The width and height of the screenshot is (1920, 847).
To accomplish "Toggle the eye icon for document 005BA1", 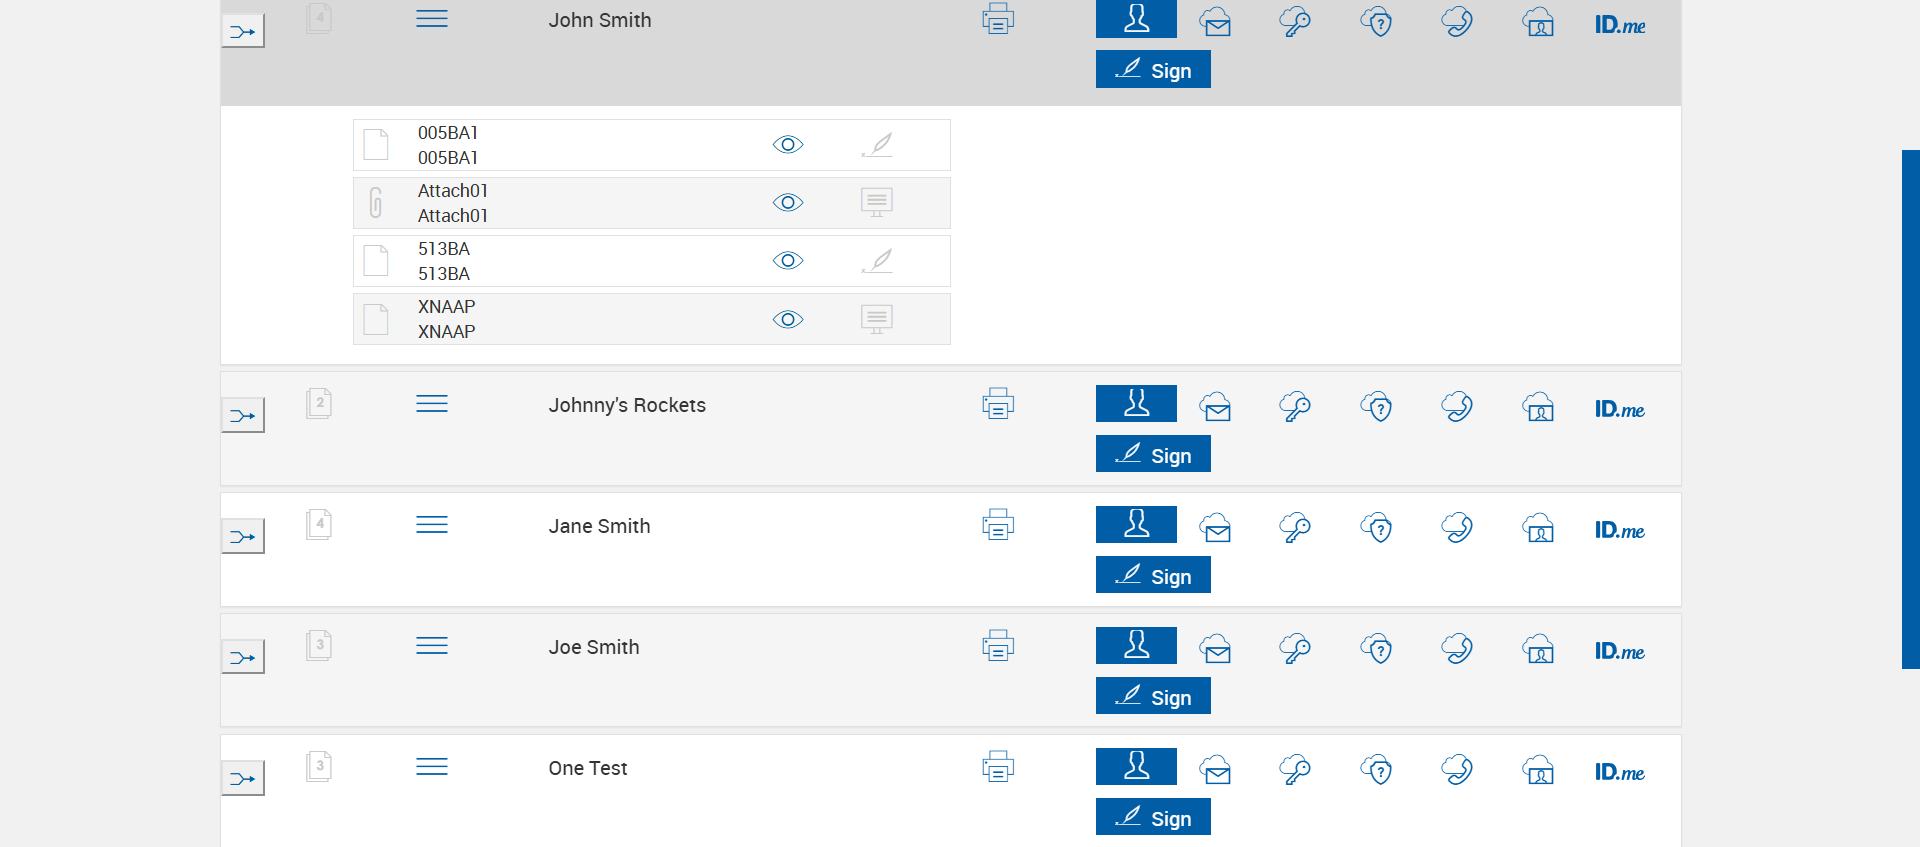I will pyautogui.click(x=788, y=145).
